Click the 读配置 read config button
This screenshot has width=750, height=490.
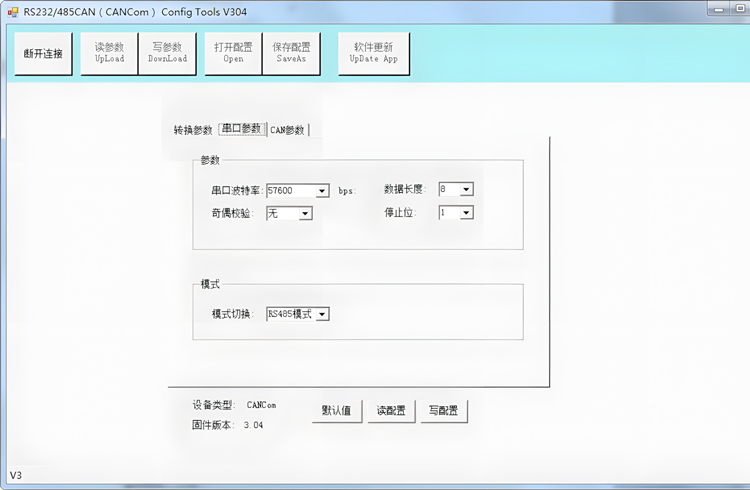click(x=390, y=411)
